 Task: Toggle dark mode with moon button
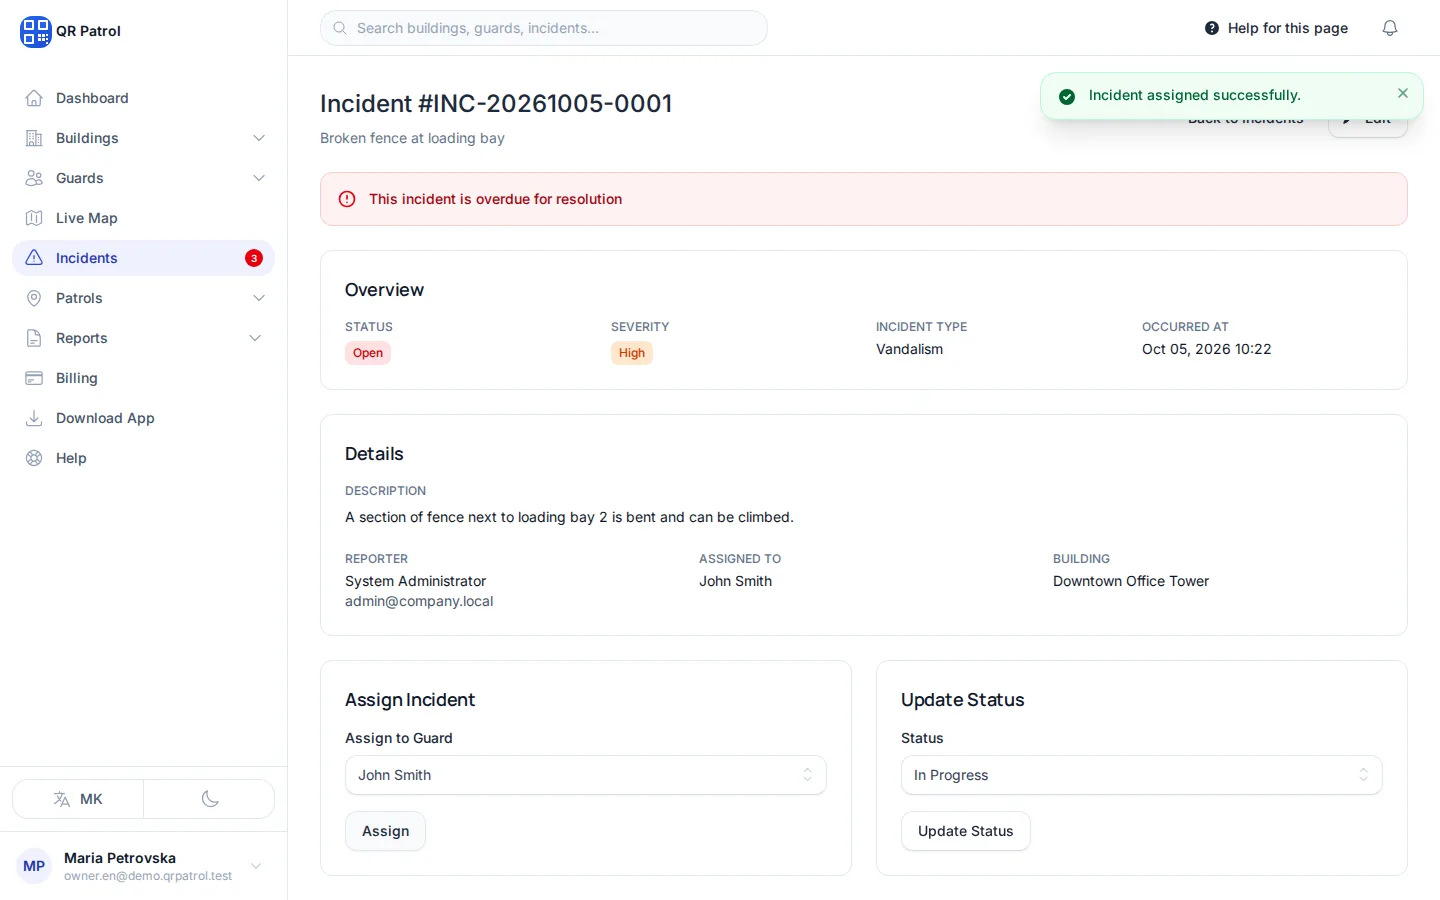210,799
